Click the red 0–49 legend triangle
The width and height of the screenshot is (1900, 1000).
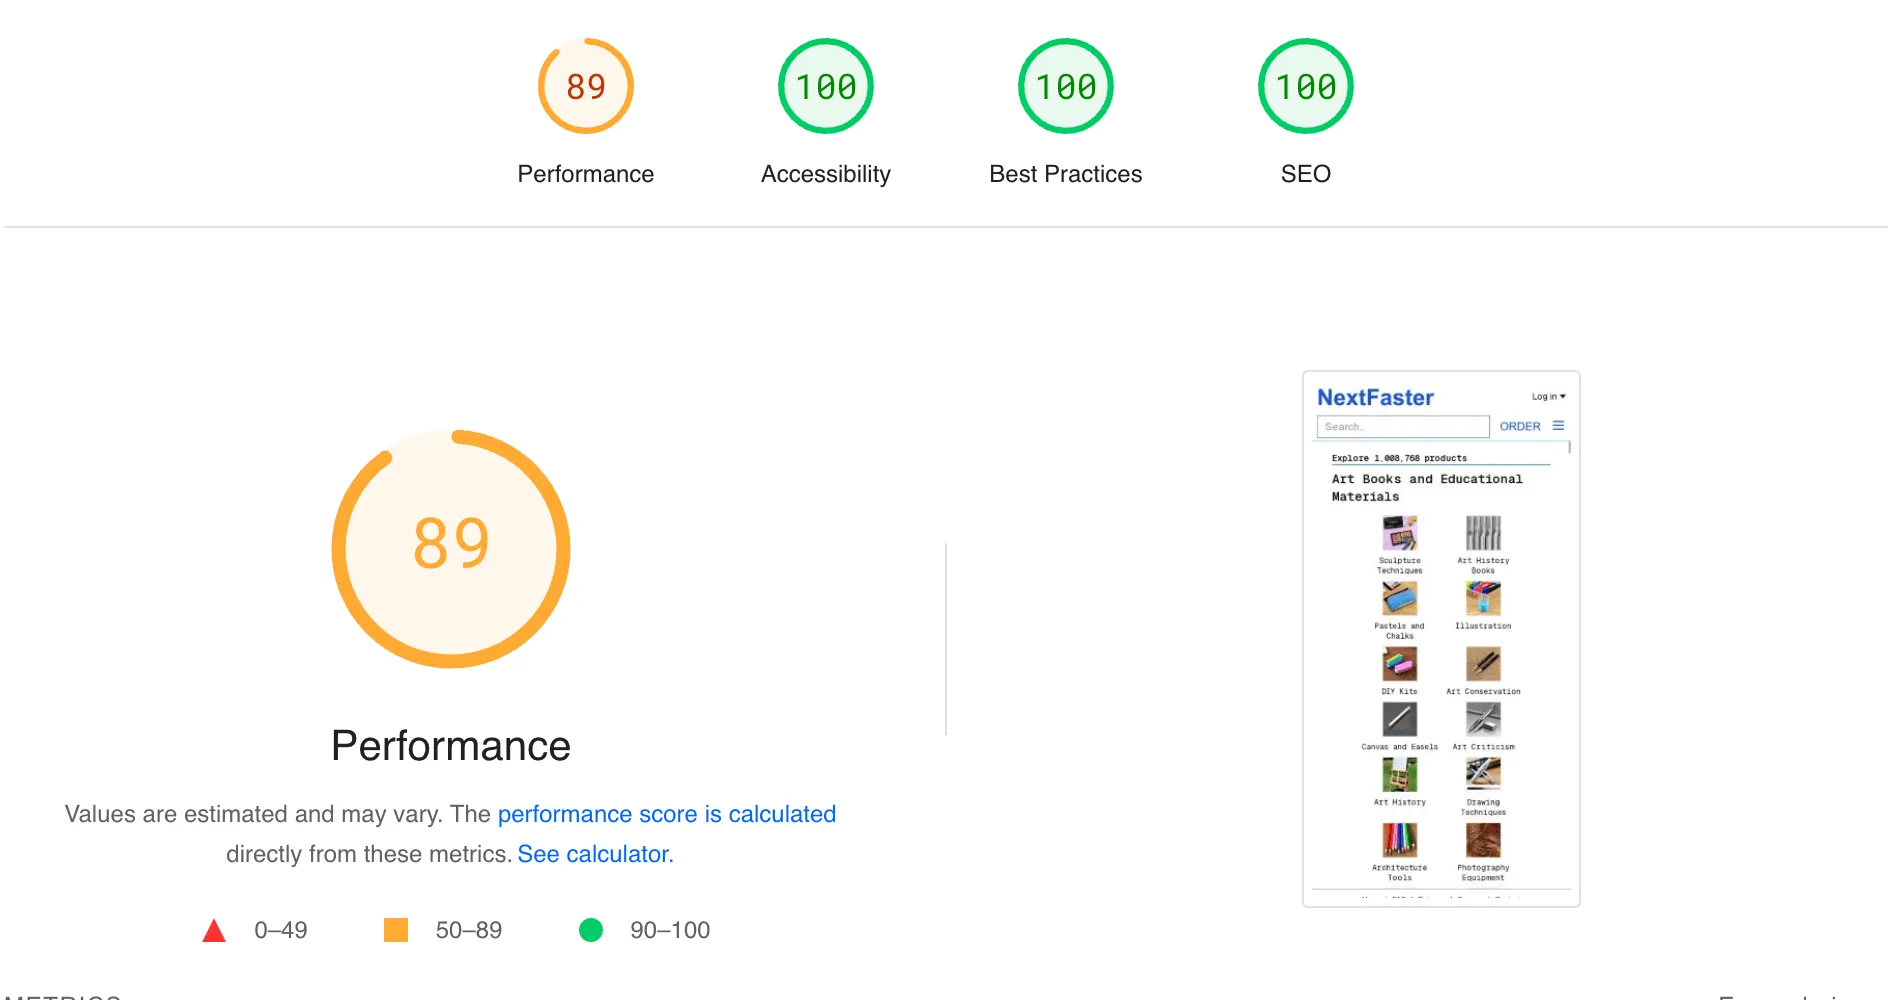click(215, 930)
